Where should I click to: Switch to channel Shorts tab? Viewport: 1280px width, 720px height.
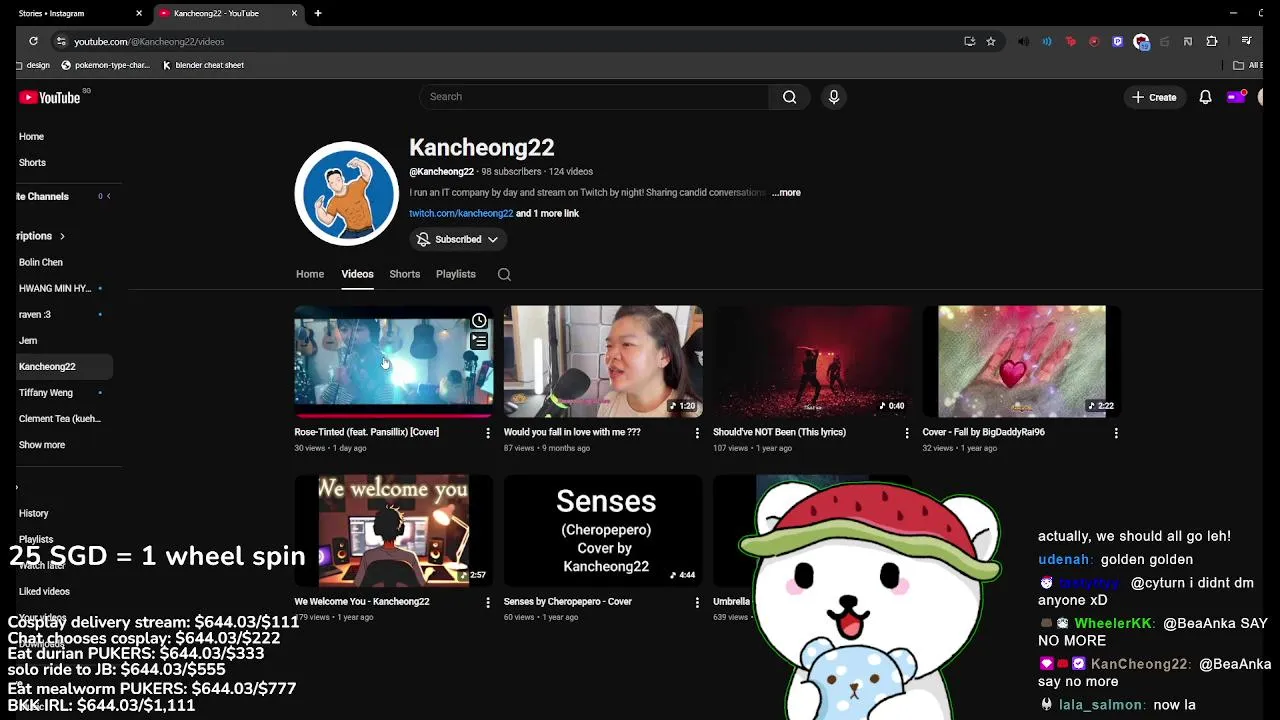click(405, 274)
